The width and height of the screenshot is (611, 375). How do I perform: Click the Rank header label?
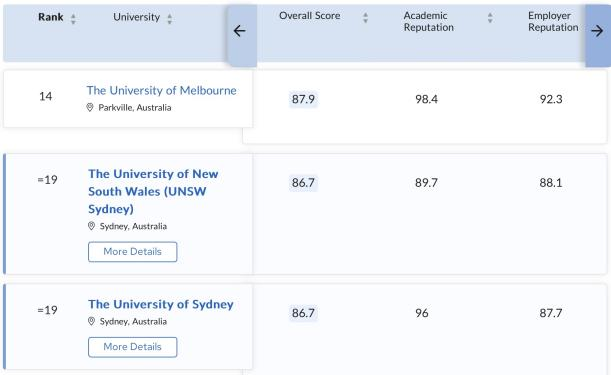coord(51,17)
